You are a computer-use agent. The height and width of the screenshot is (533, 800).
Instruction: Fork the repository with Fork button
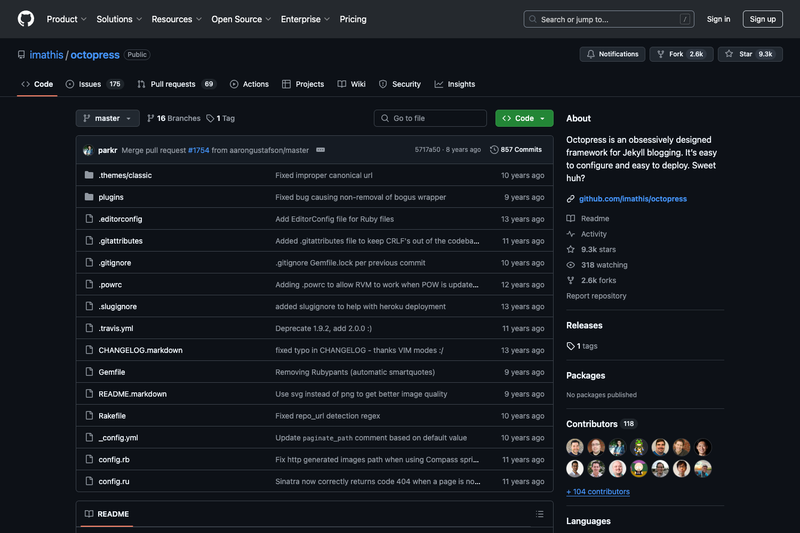tap(681, 54)
